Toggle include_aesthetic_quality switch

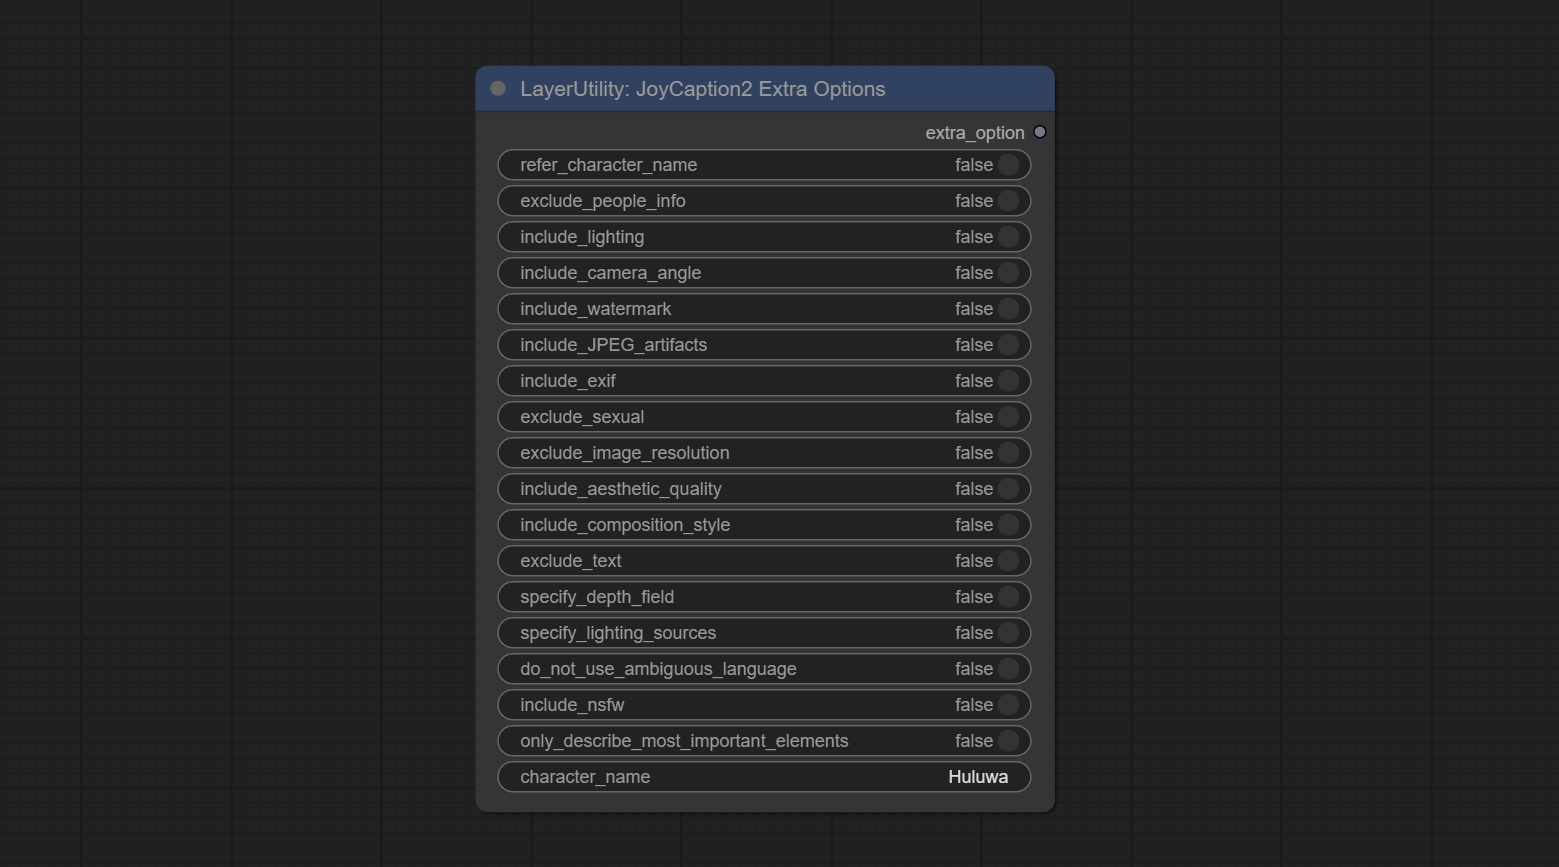764,489
